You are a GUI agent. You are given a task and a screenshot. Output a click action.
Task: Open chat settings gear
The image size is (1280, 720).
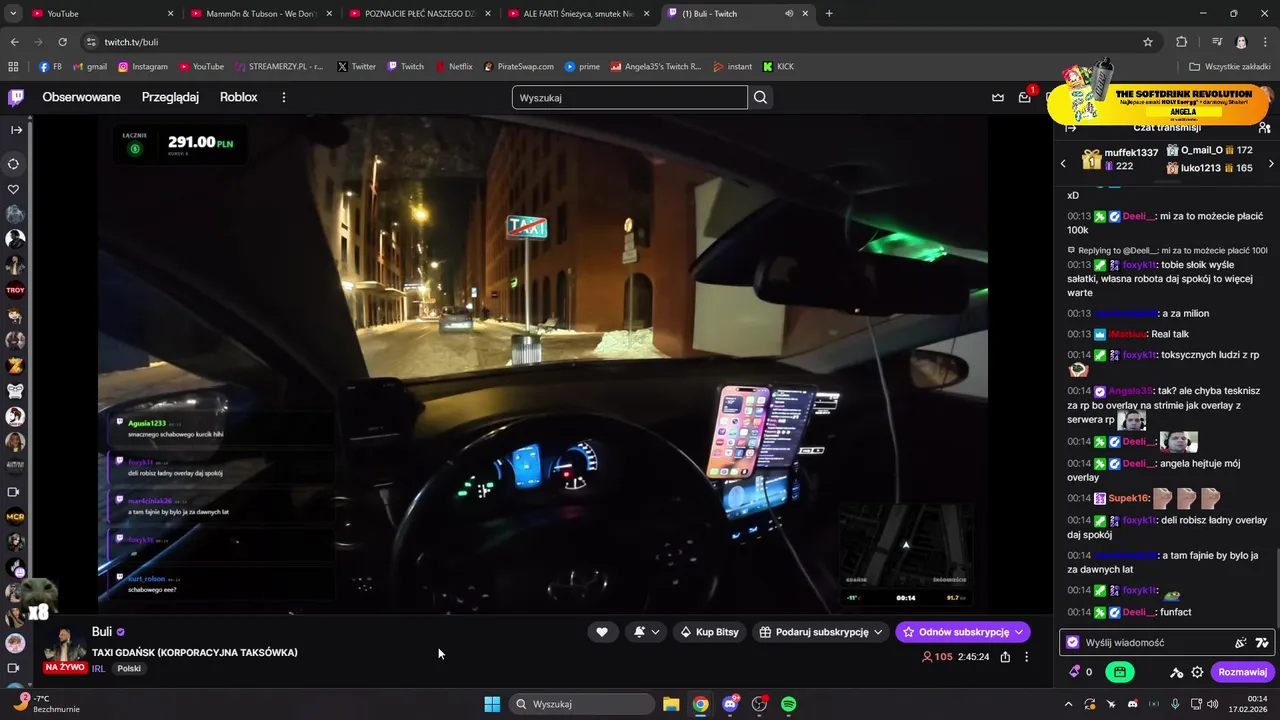coord(1197,672)
